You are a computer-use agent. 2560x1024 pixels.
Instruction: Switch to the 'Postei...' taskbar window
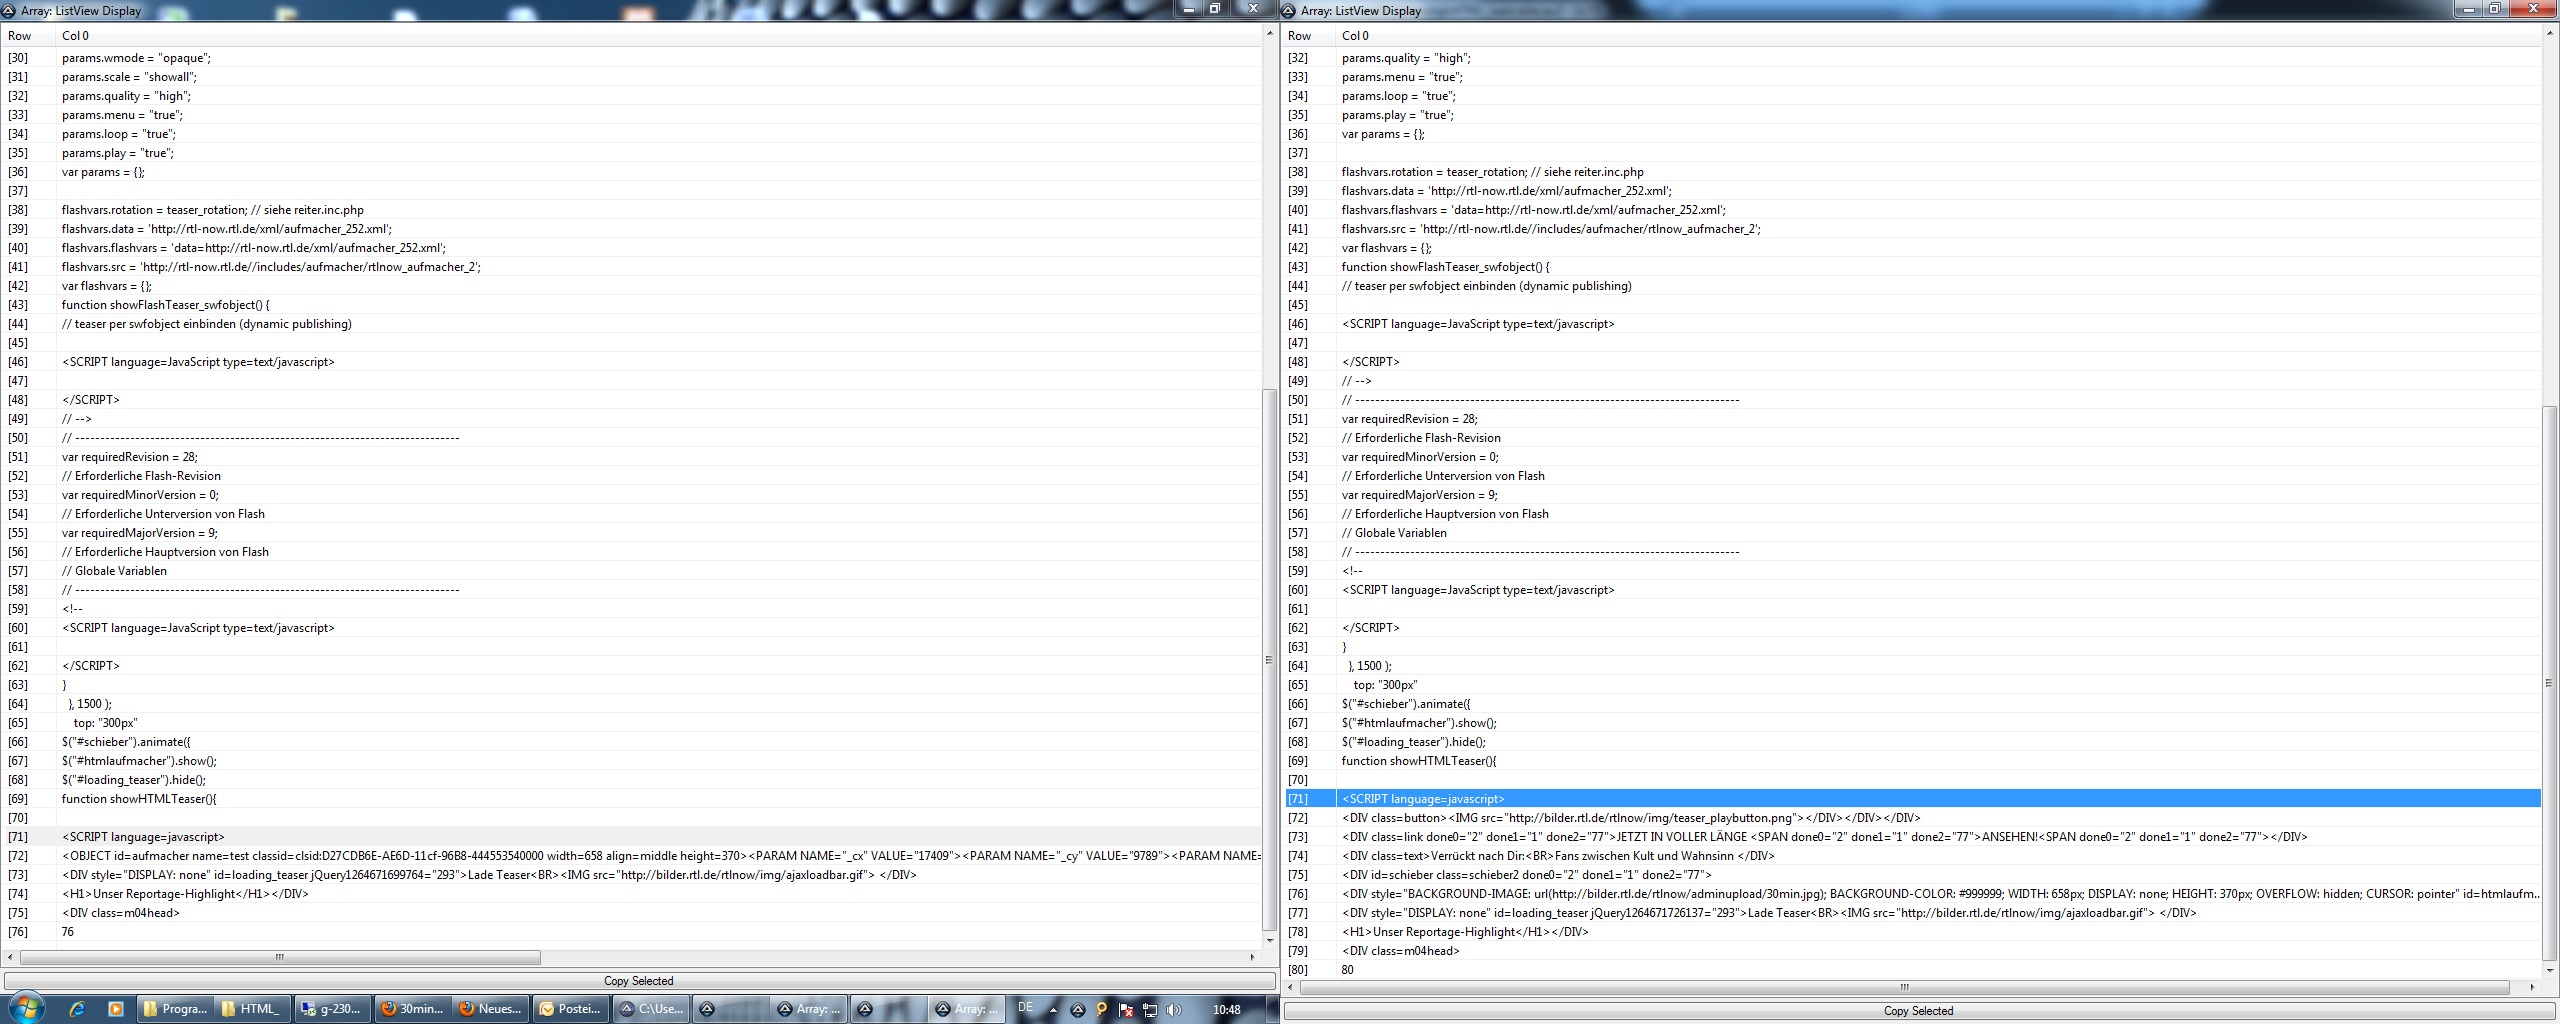click(x=570, y=1009)
